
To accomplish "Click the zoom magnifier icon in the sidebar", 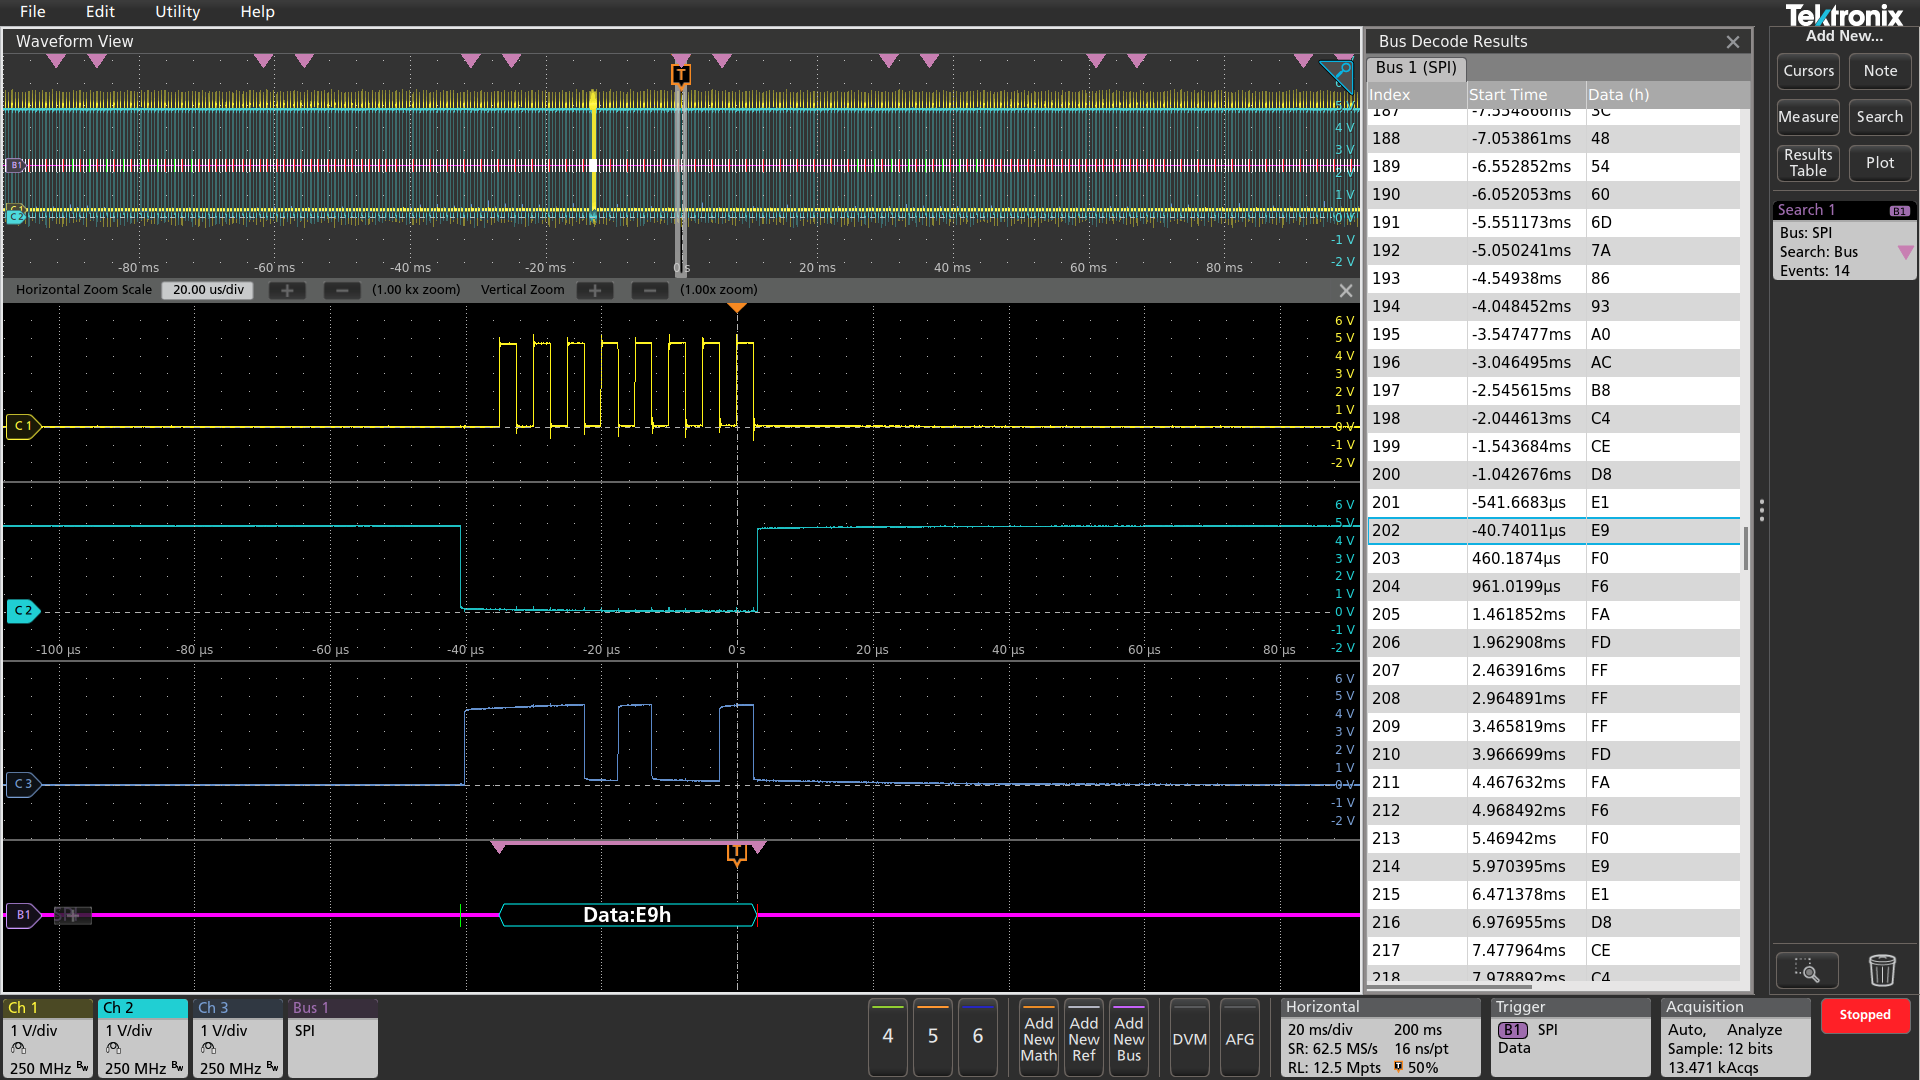I will click(1806, 970).
